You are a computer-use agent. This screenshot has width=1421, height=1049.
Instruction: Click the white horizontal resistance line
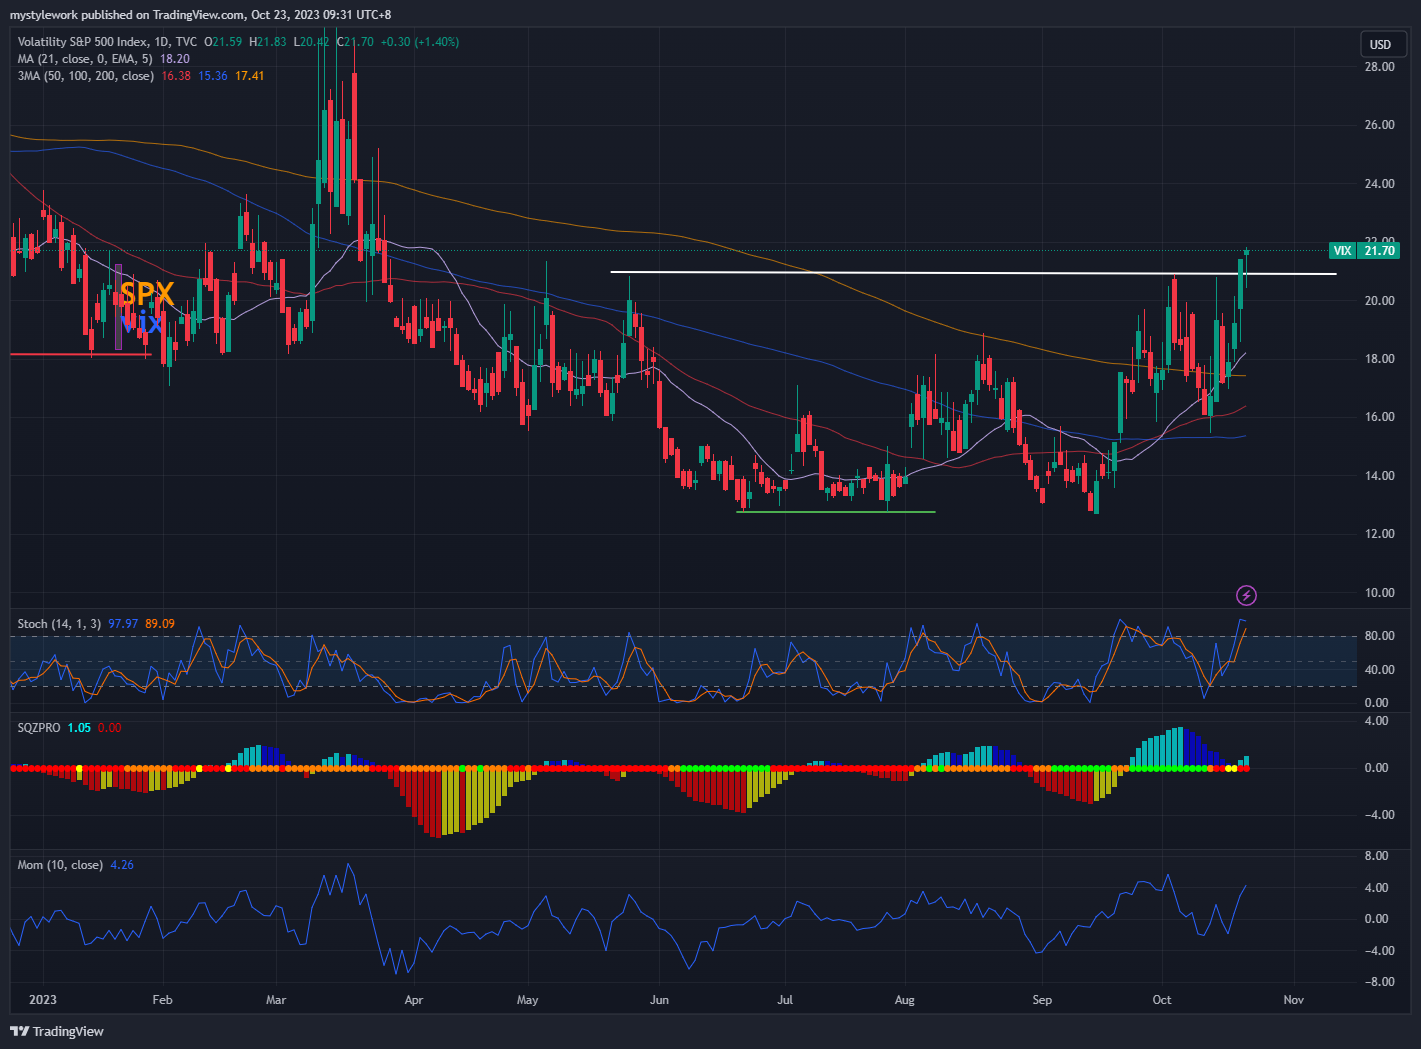click(973, 273)
